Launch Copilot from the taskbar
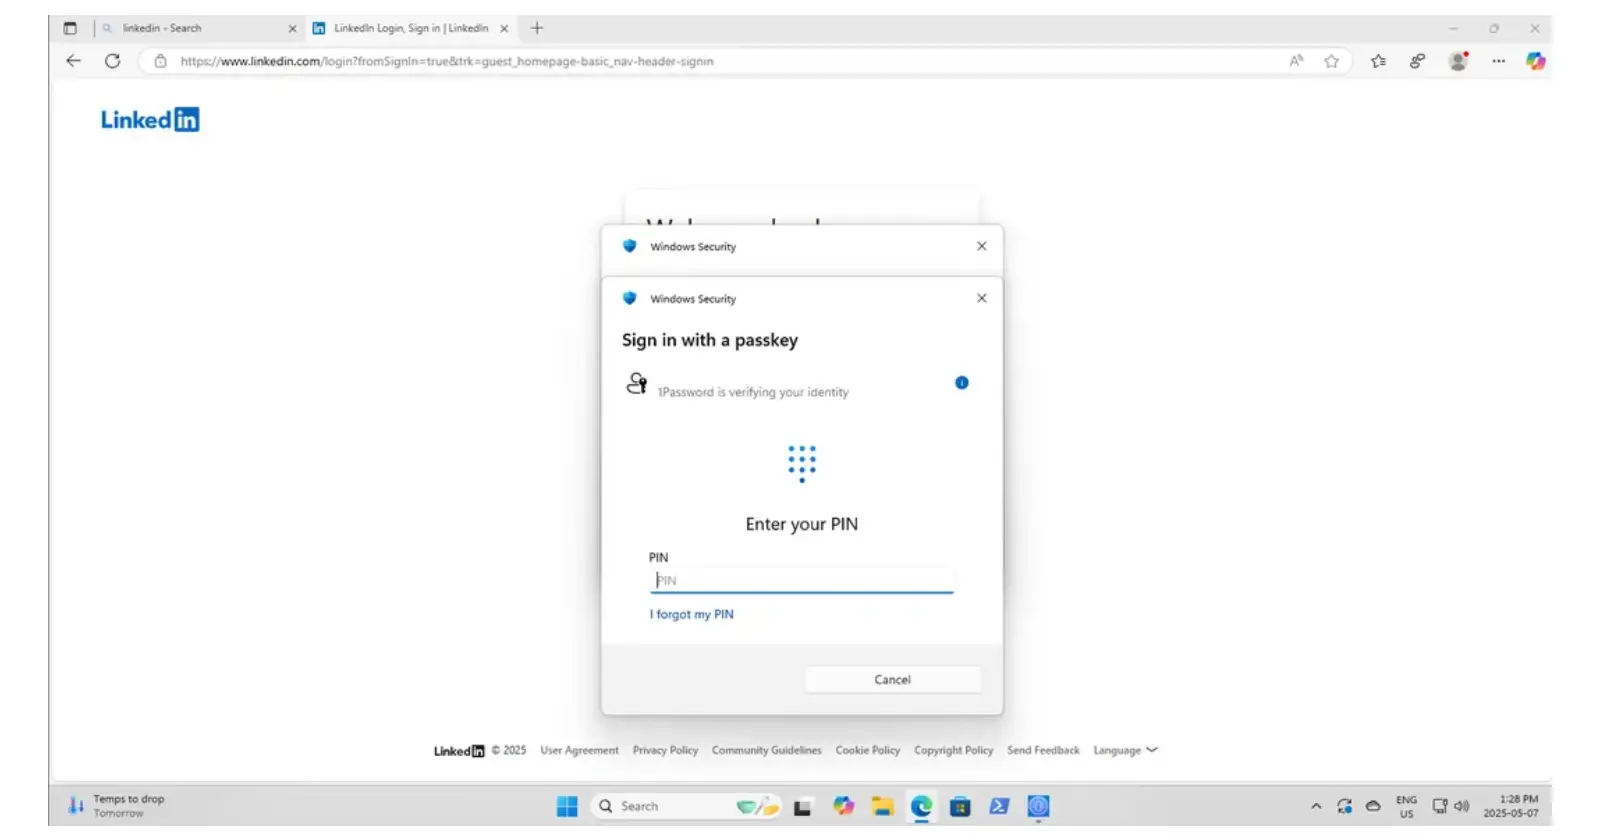The image size is (1600, 840). pyautogui.click(x=844, y=806)
